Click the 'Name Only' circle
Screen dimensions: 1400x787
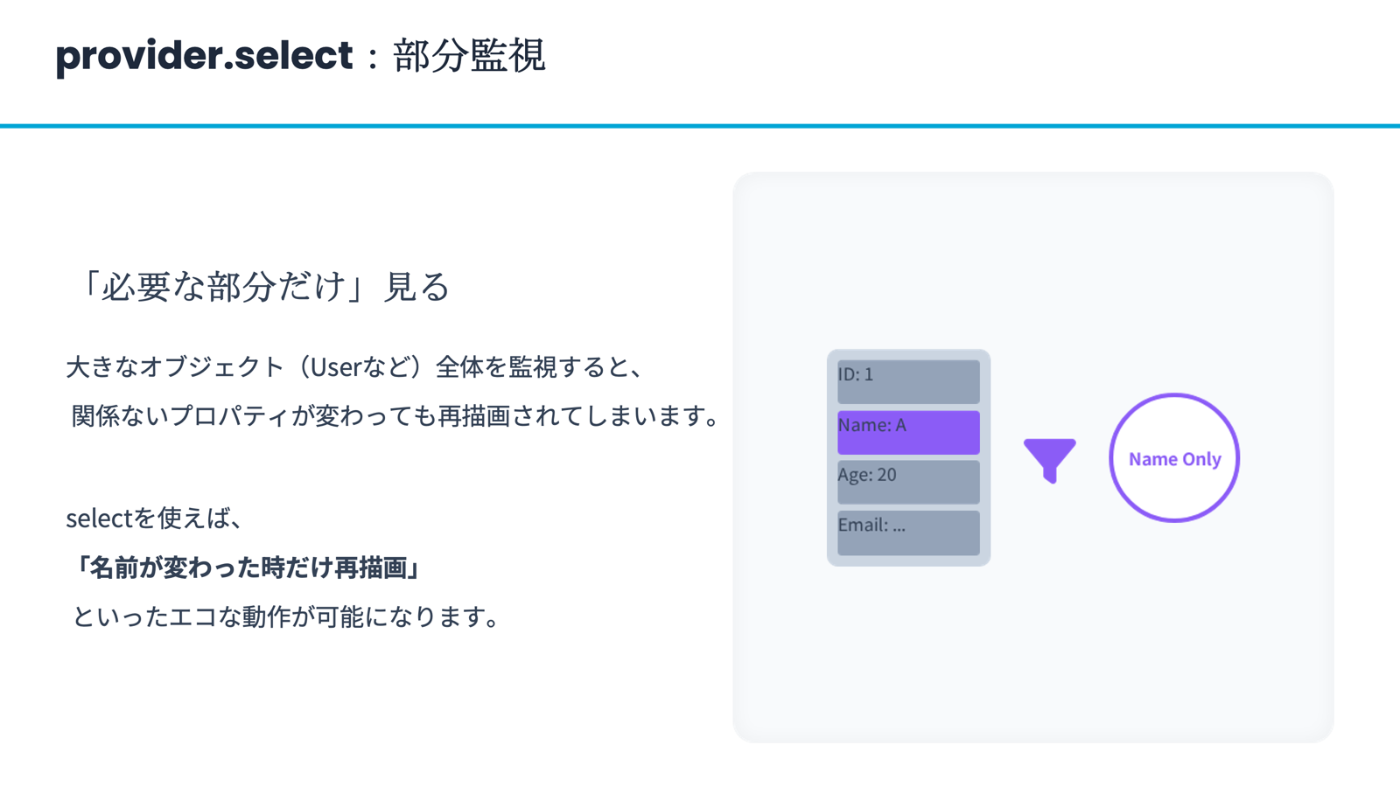(x=1174, y=459)
